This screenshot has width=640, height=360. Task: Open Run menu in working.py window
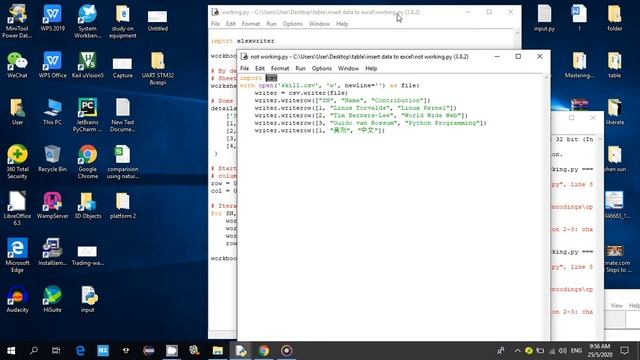tap(271, 24)
